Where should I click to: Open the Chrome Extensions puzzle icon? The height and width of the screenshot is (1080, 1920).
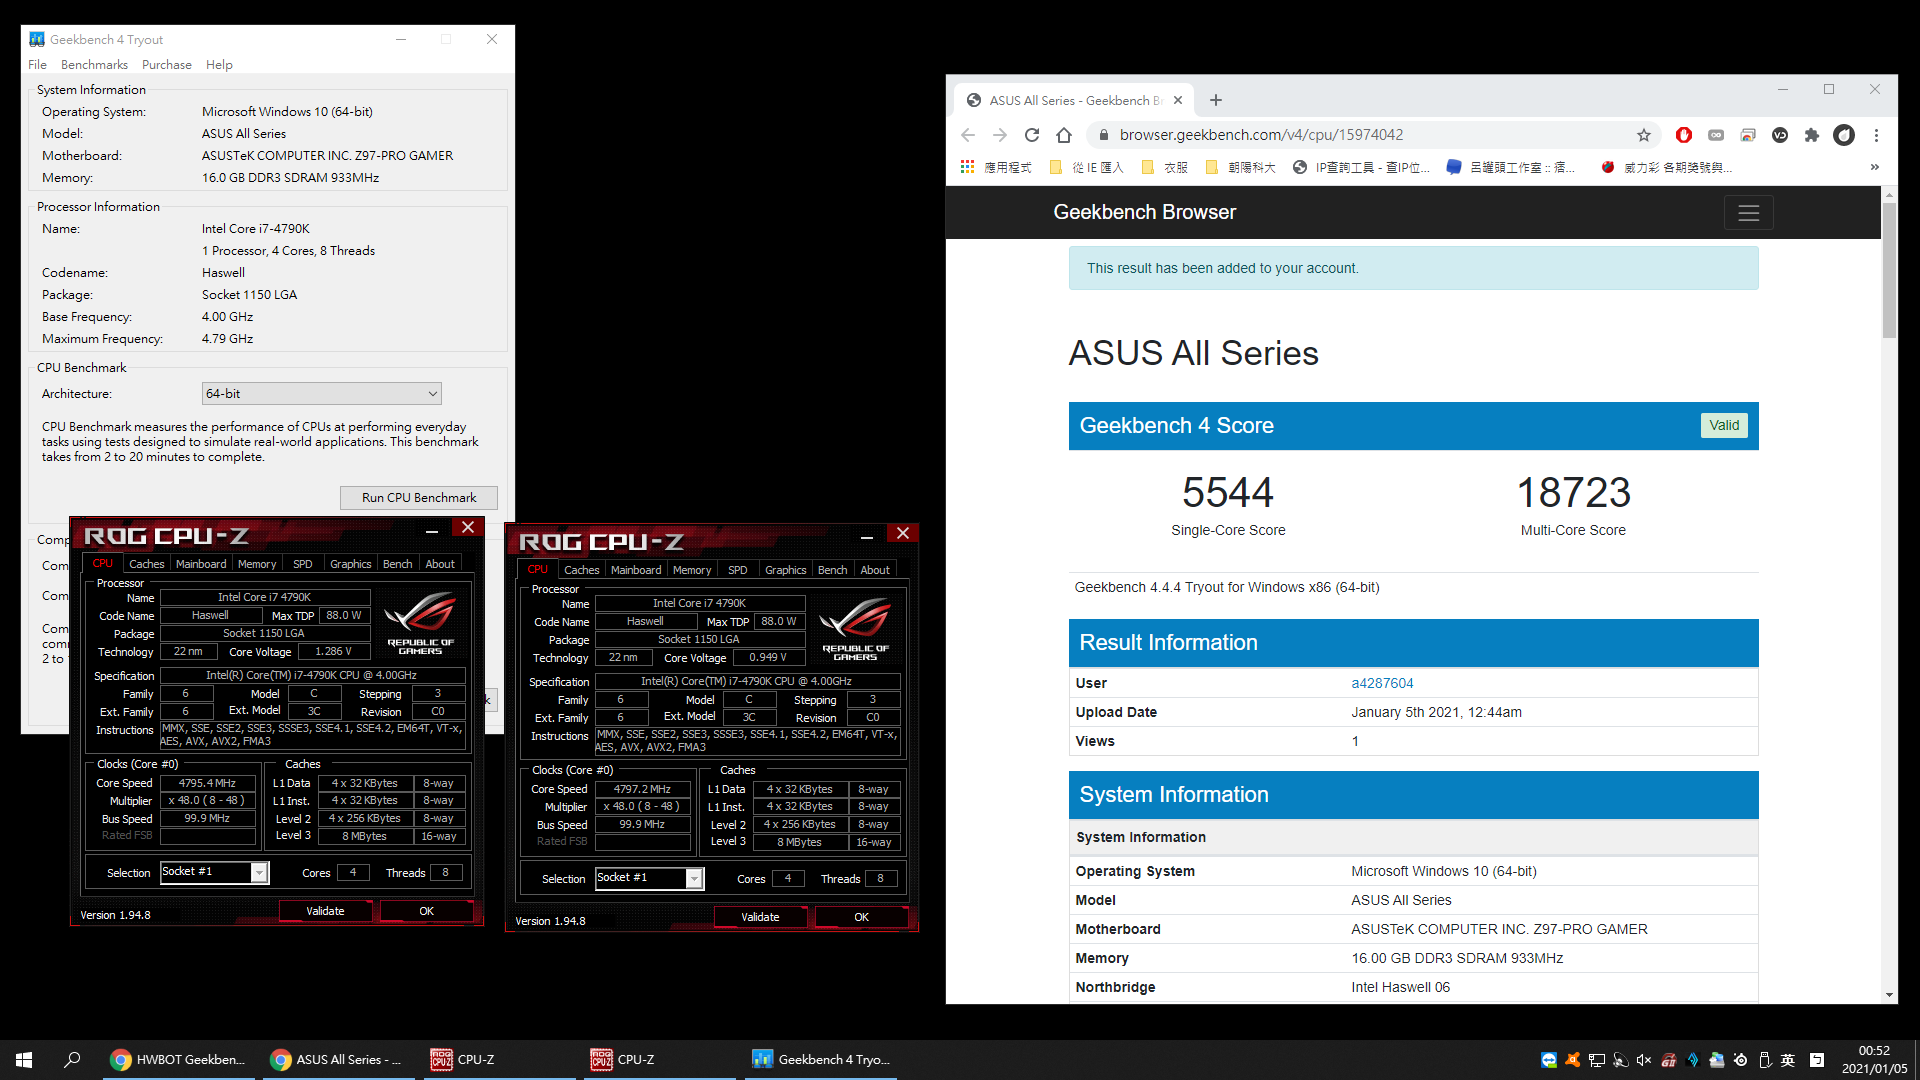coord(1811,135)
